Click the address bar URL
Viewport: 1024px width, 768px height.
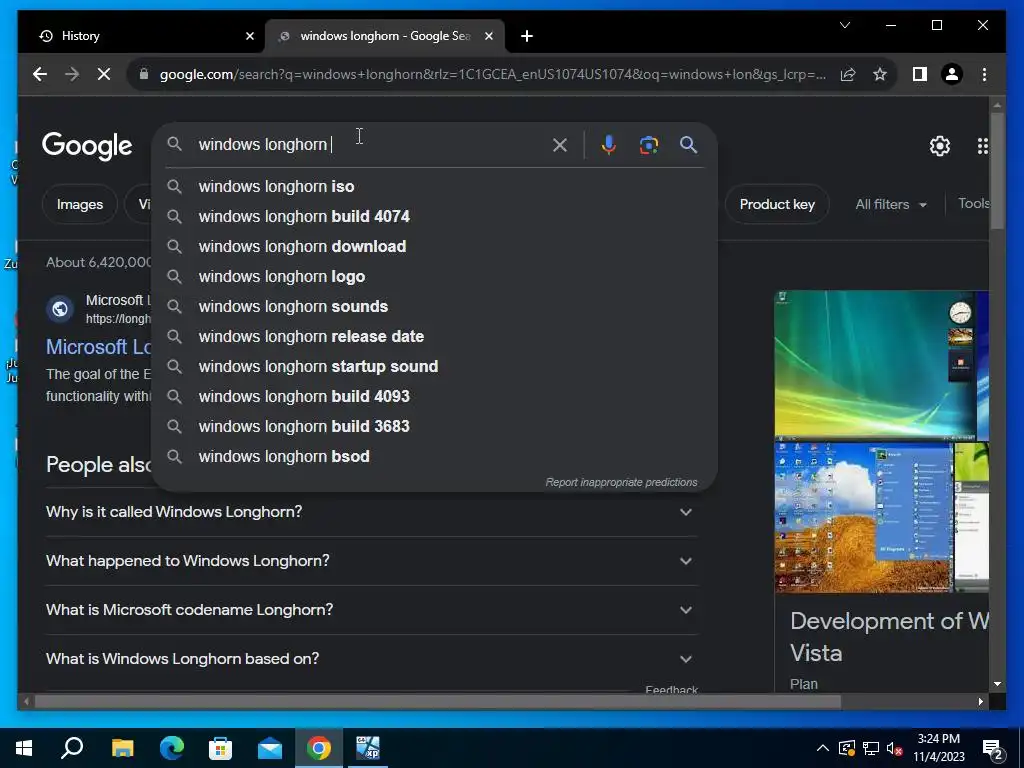(x=492, y=74)
